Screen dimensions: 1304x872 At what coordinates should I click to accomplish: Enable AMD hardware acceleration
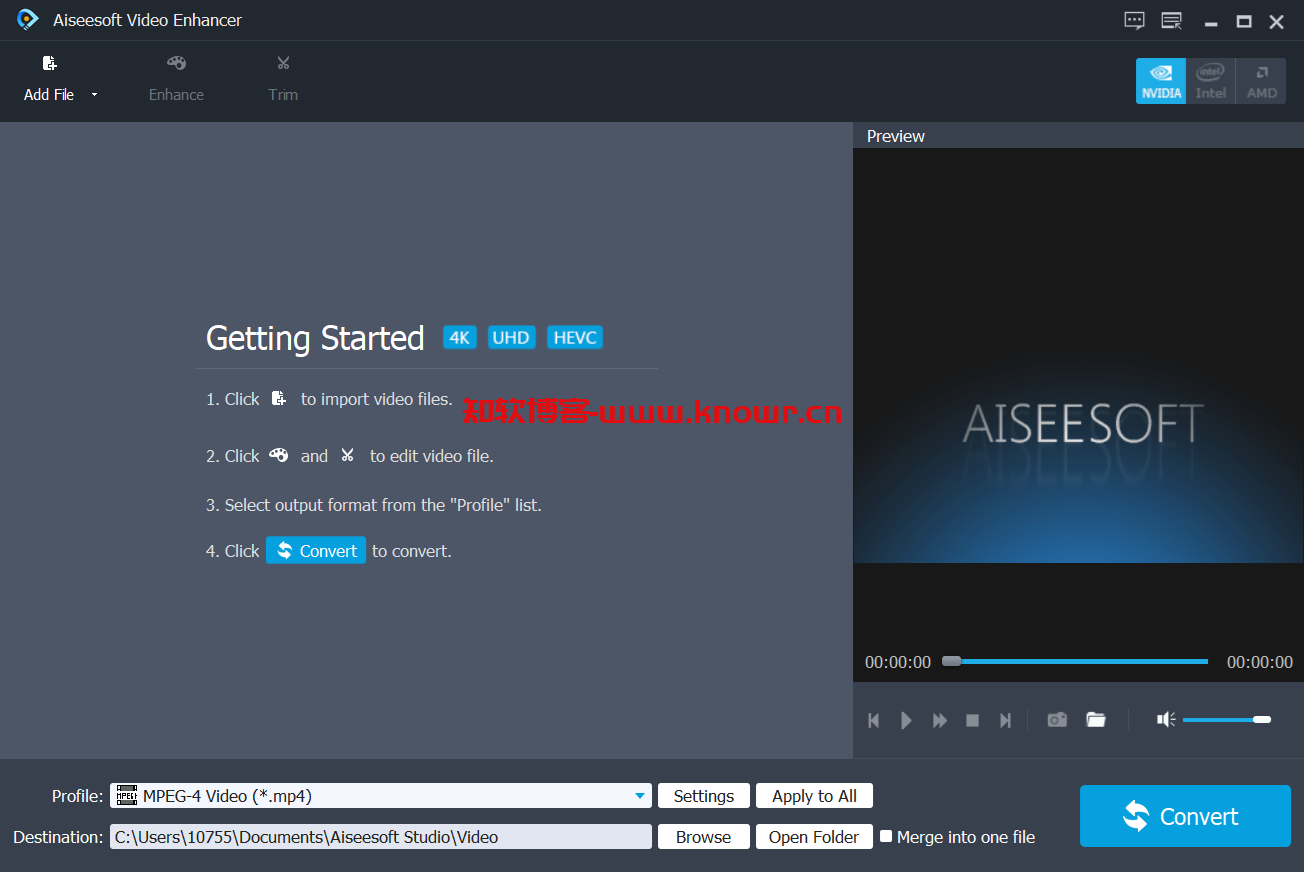(1261, 80)
